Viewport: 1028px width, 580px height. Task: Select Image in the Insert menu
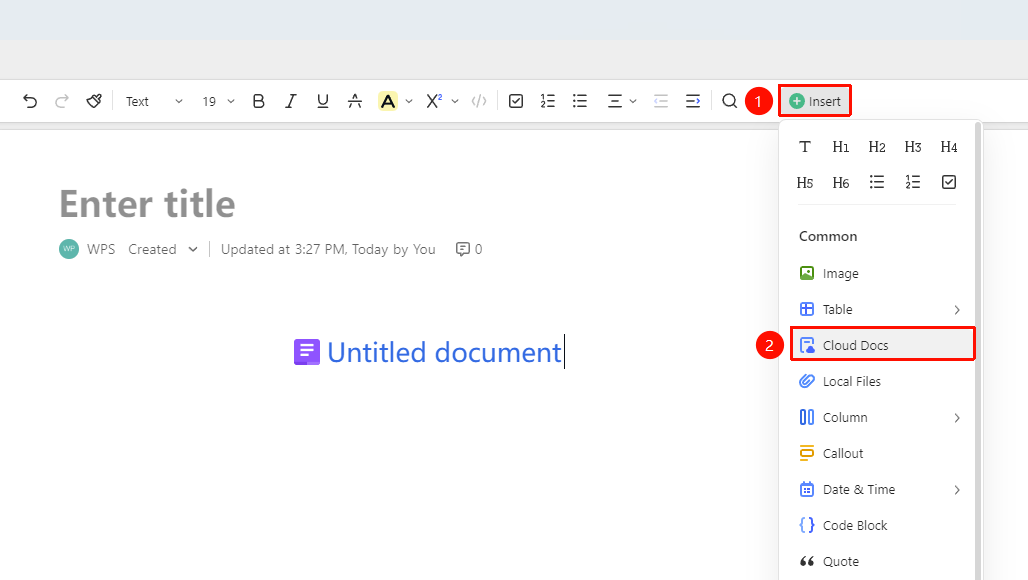click(882, 273)
